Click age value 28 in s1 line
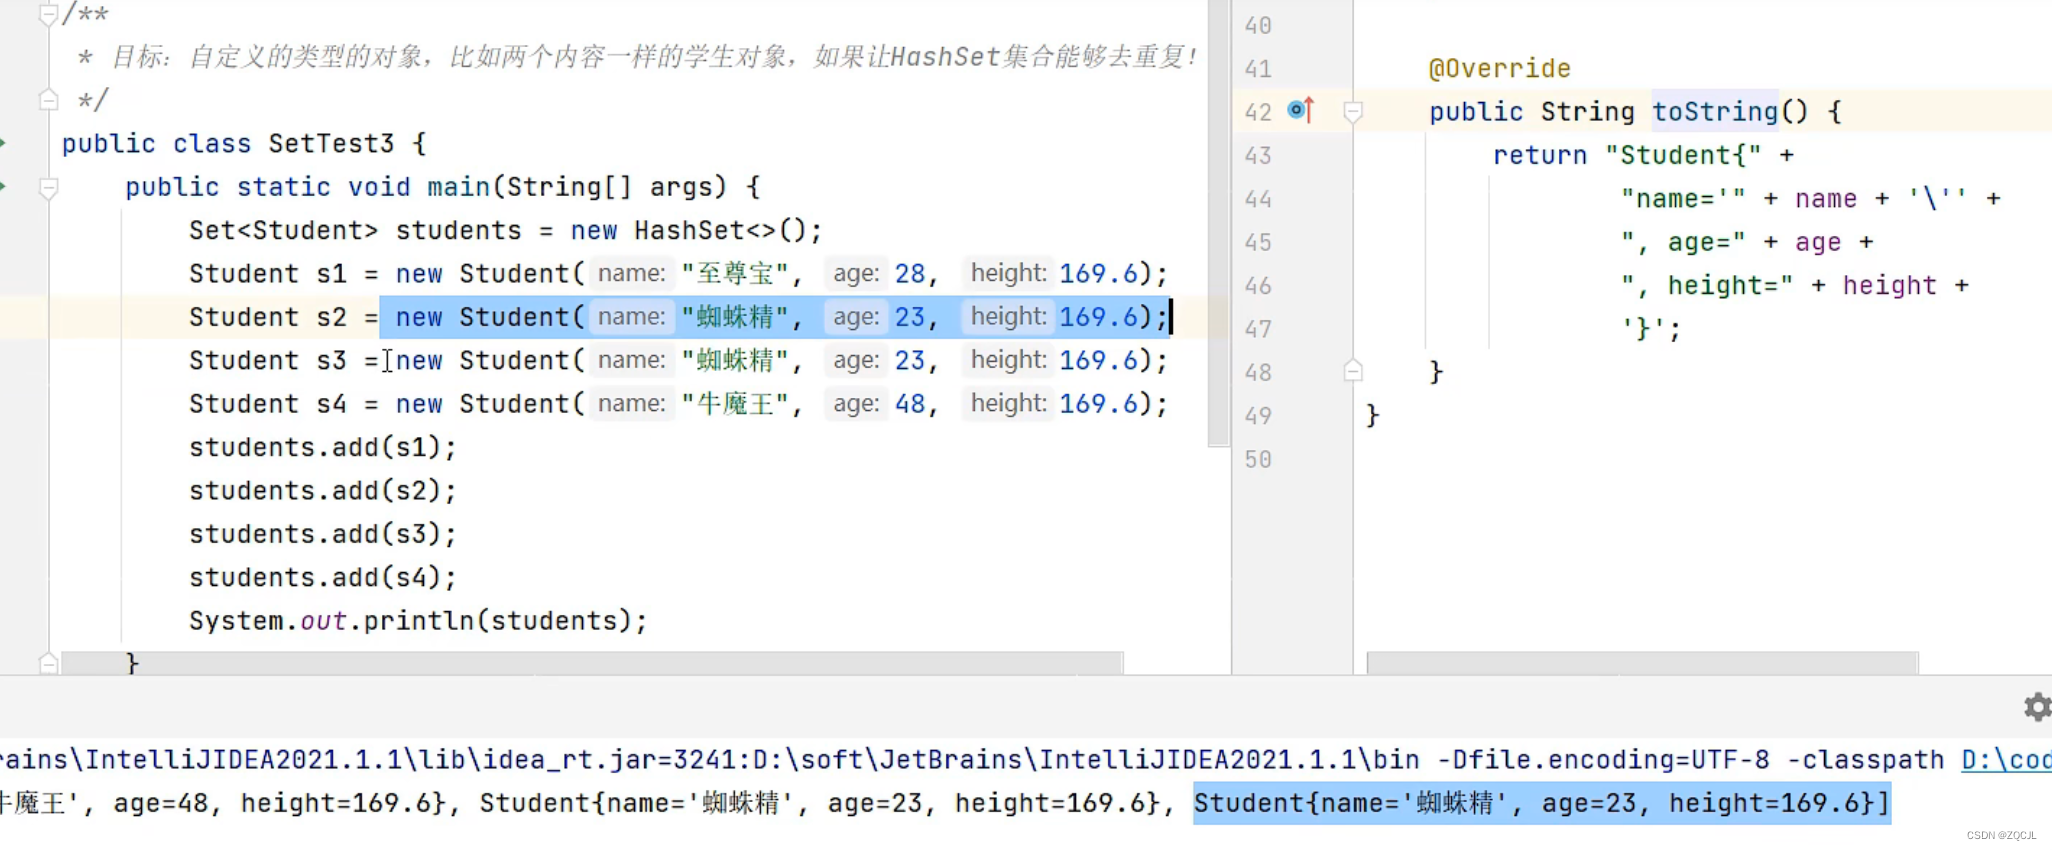The height and width of the screenshot is (850, 2052). click(x=909, y=274)
